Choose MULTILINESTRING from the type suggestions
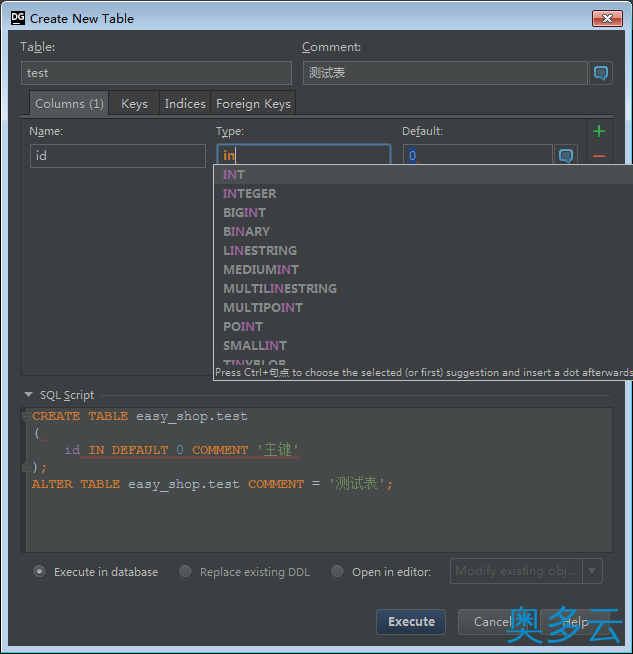The height and width of the screenshot is (654, 633). point(423,289)
